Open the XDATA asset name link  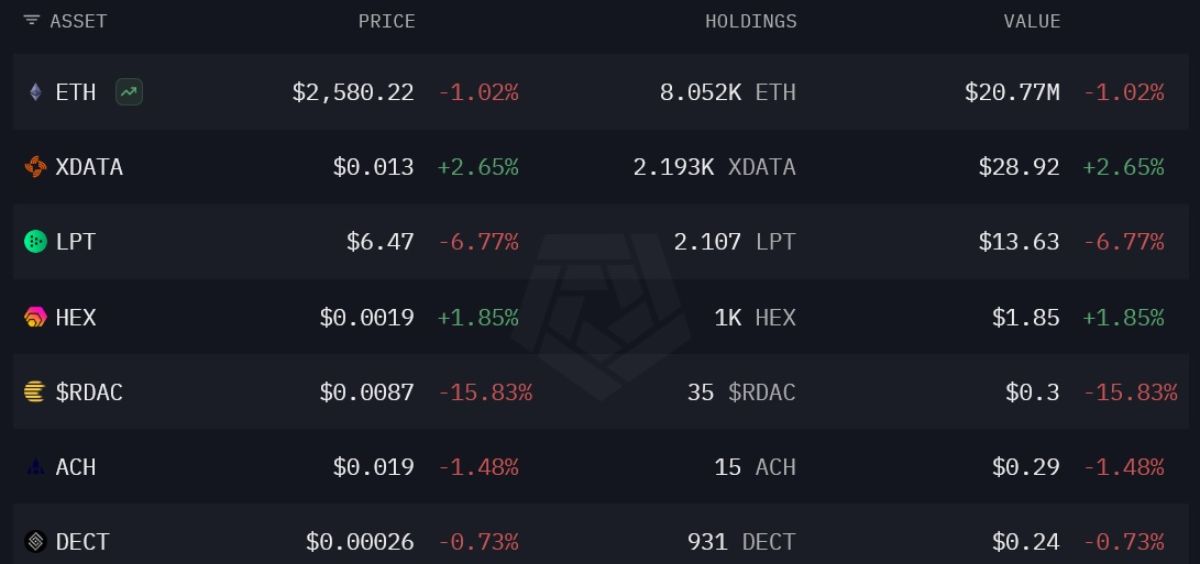pyautogui.click(x=89, y=167)
